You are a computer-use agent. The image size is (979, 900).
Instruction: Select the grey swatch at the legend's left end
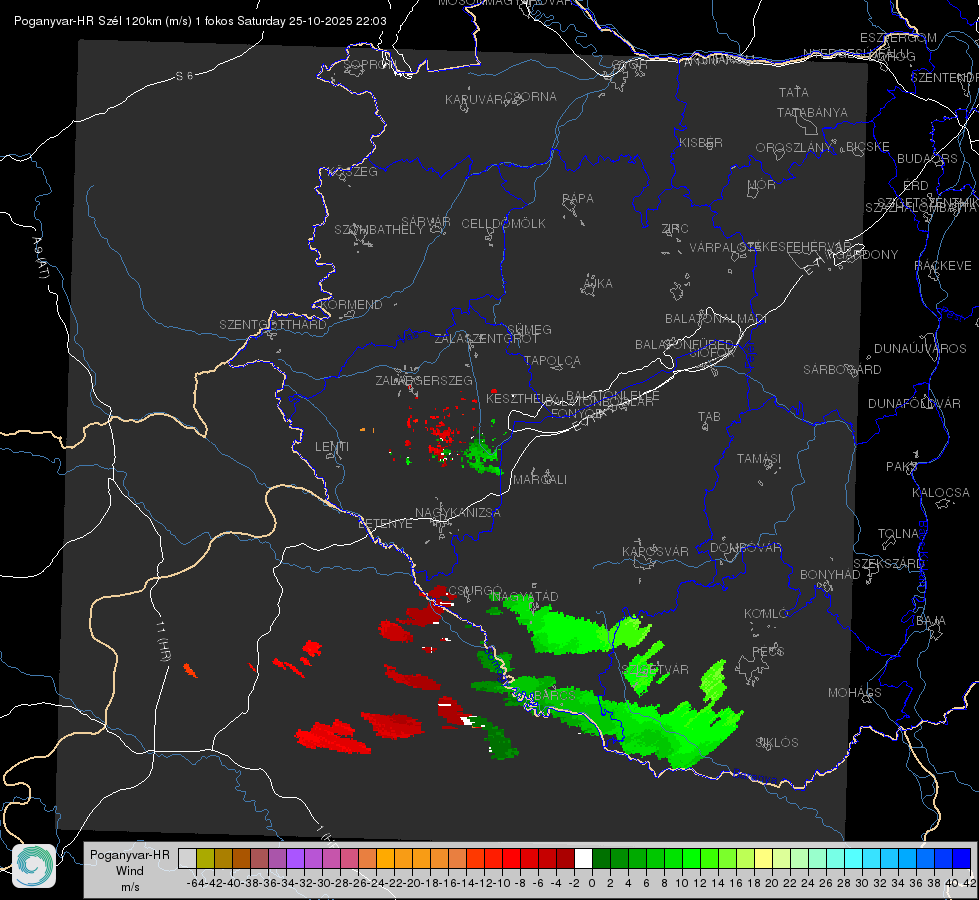pos(187,858)
